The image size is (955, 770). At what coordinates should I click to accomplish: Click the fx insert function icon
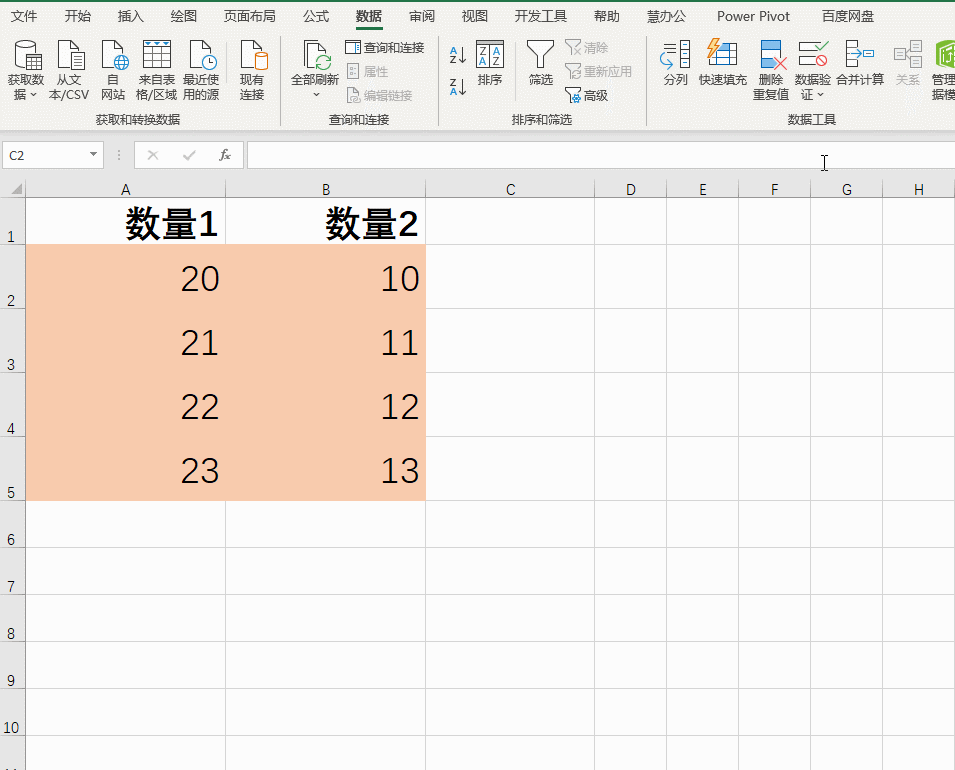pos(225,155)
